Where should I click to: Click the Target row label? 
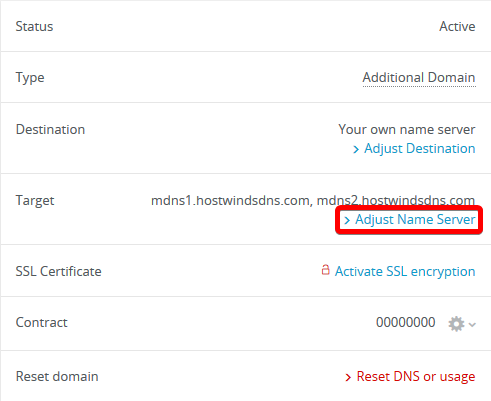35,201
